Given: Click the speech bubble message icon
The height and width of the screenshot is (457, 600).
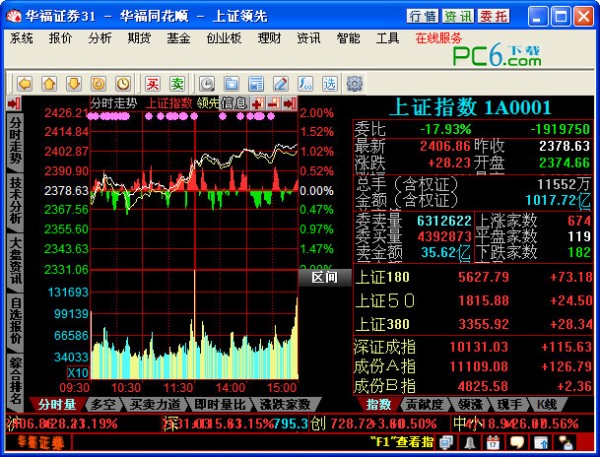Looking at the screenshot, I should pyautogui.click(x=517, y=442).
